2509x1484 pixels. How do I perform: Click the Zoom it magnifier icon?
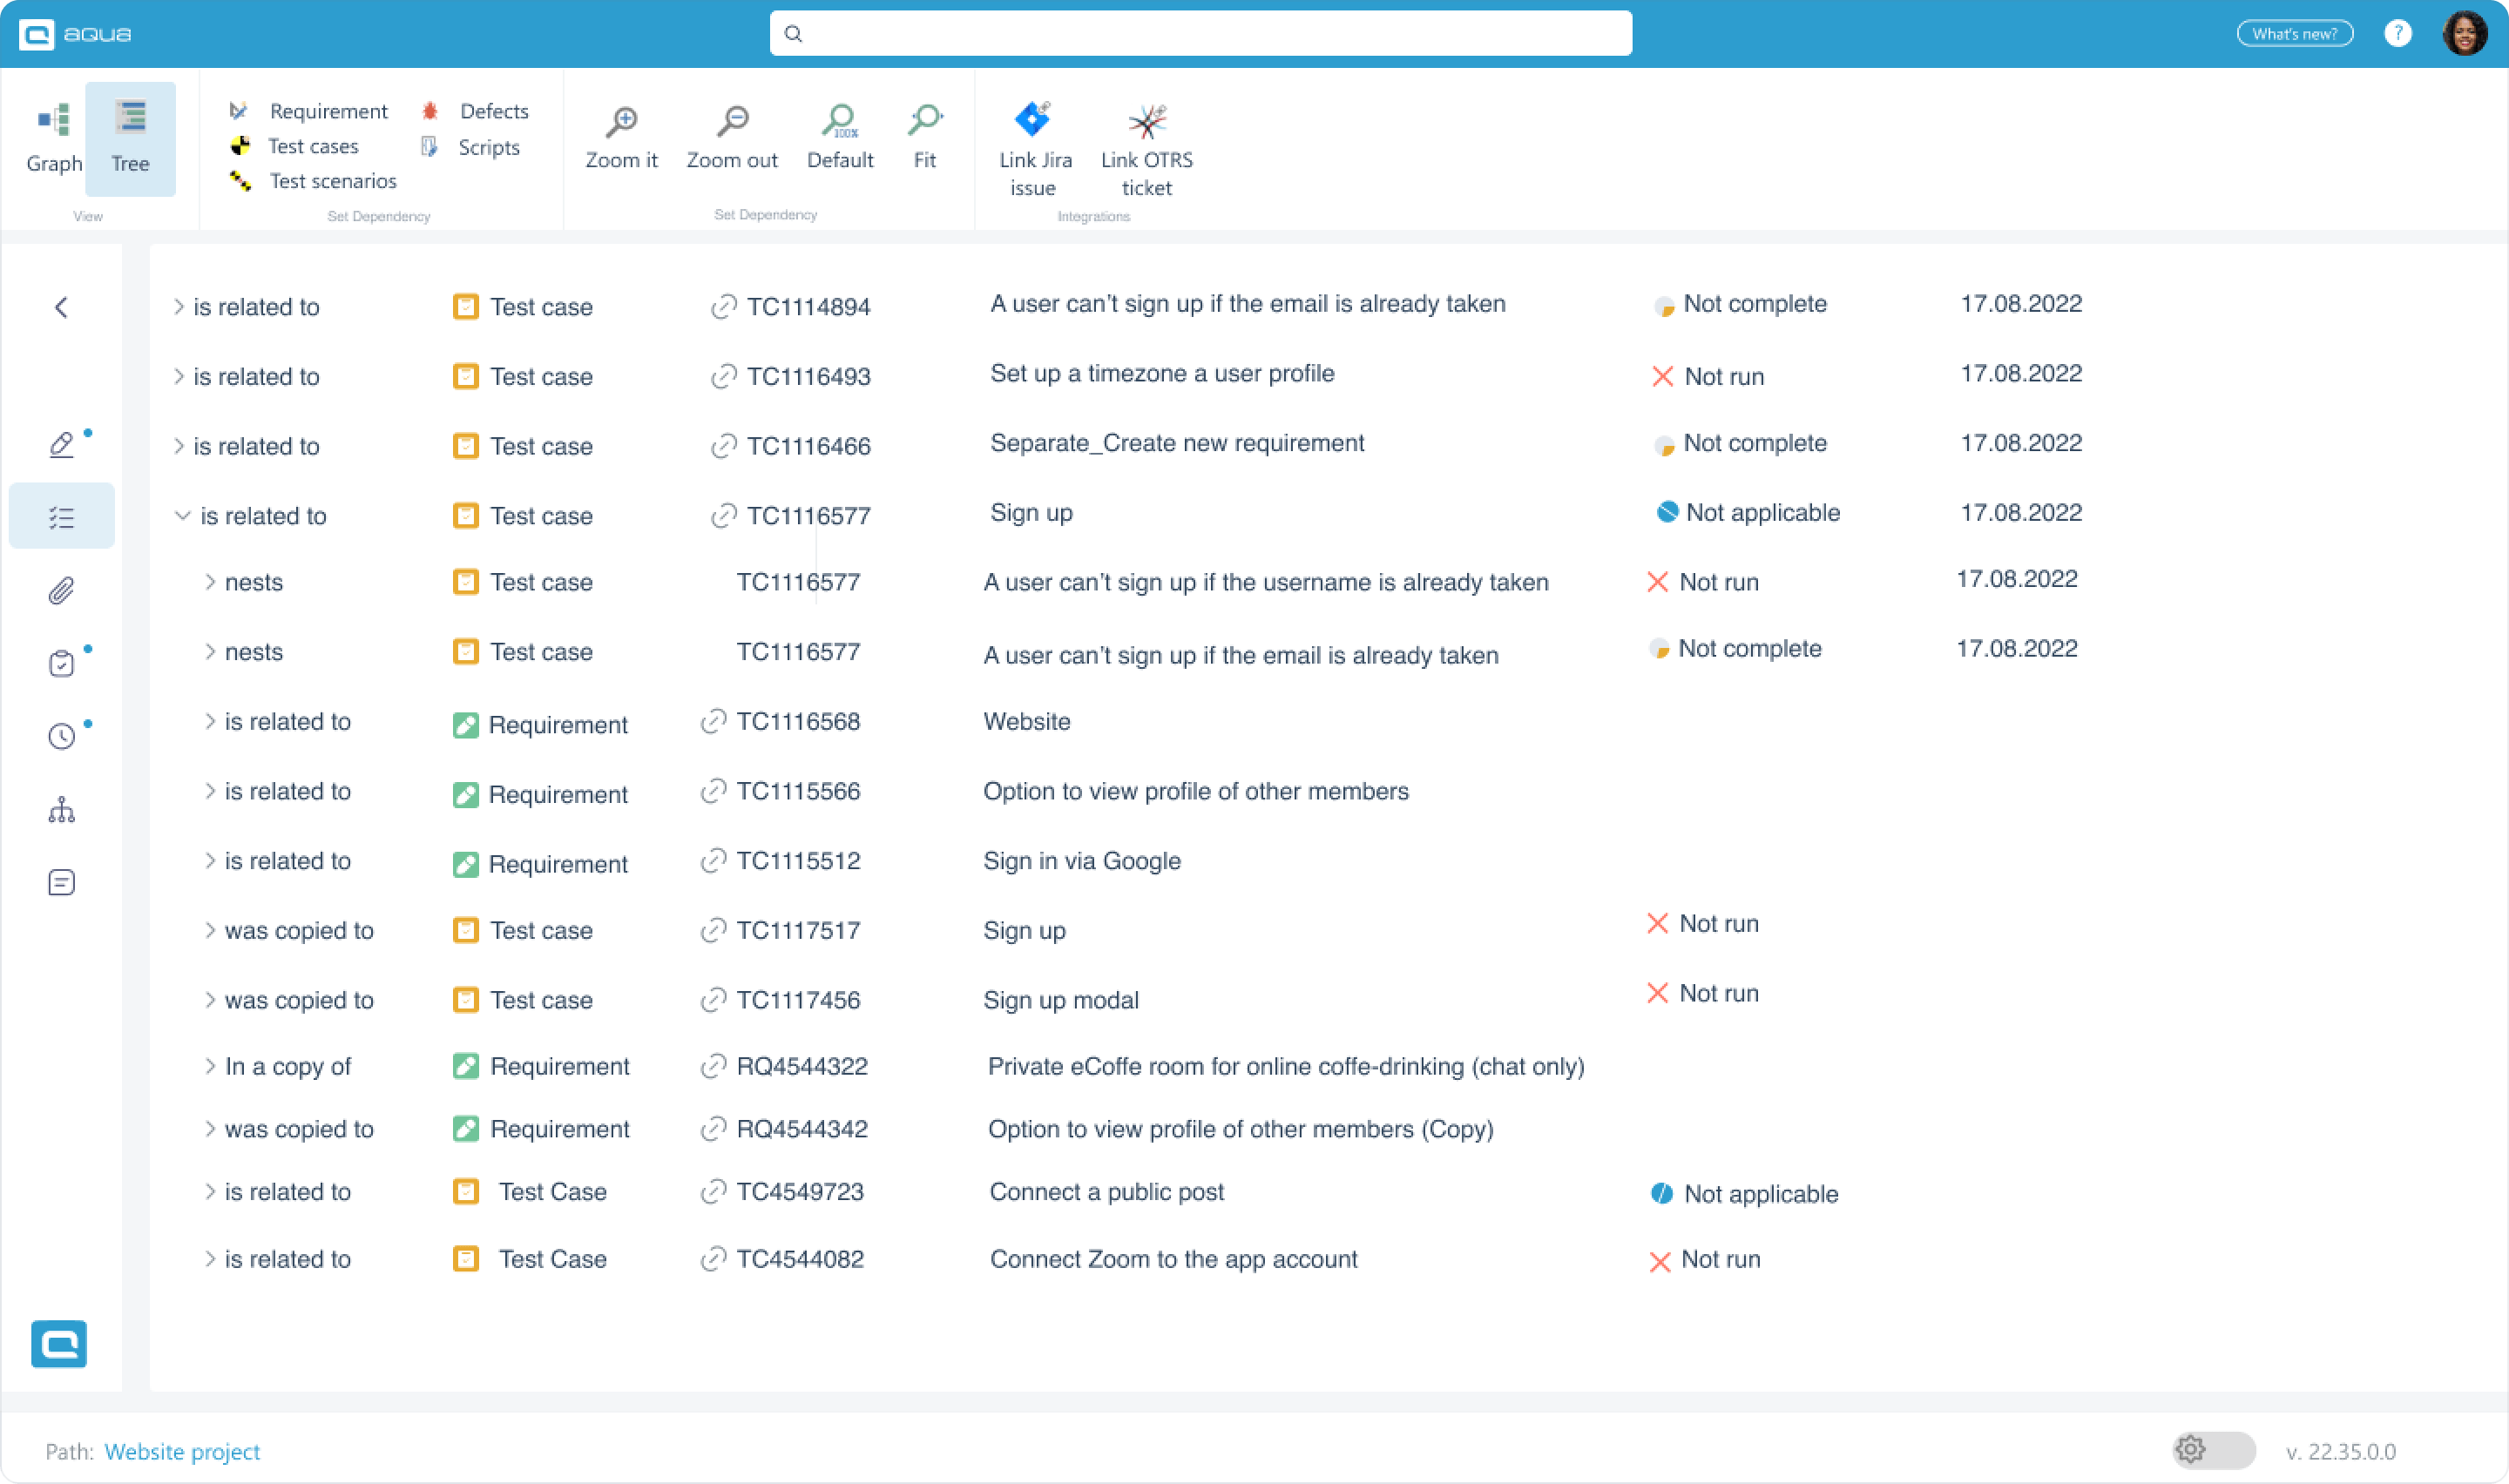(x=621, y=122)
